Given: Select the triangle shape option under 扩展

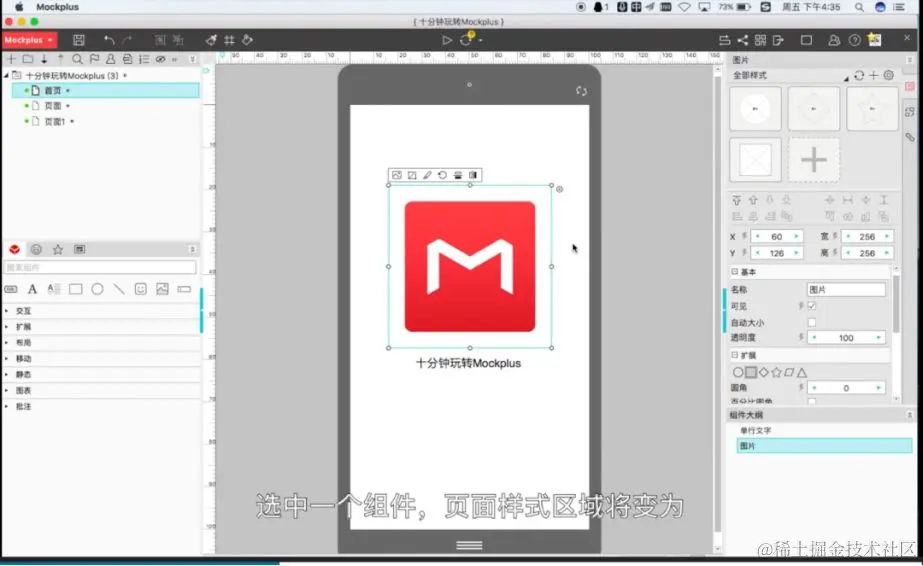Looking at the screenshot, I should tap(802, 372).
